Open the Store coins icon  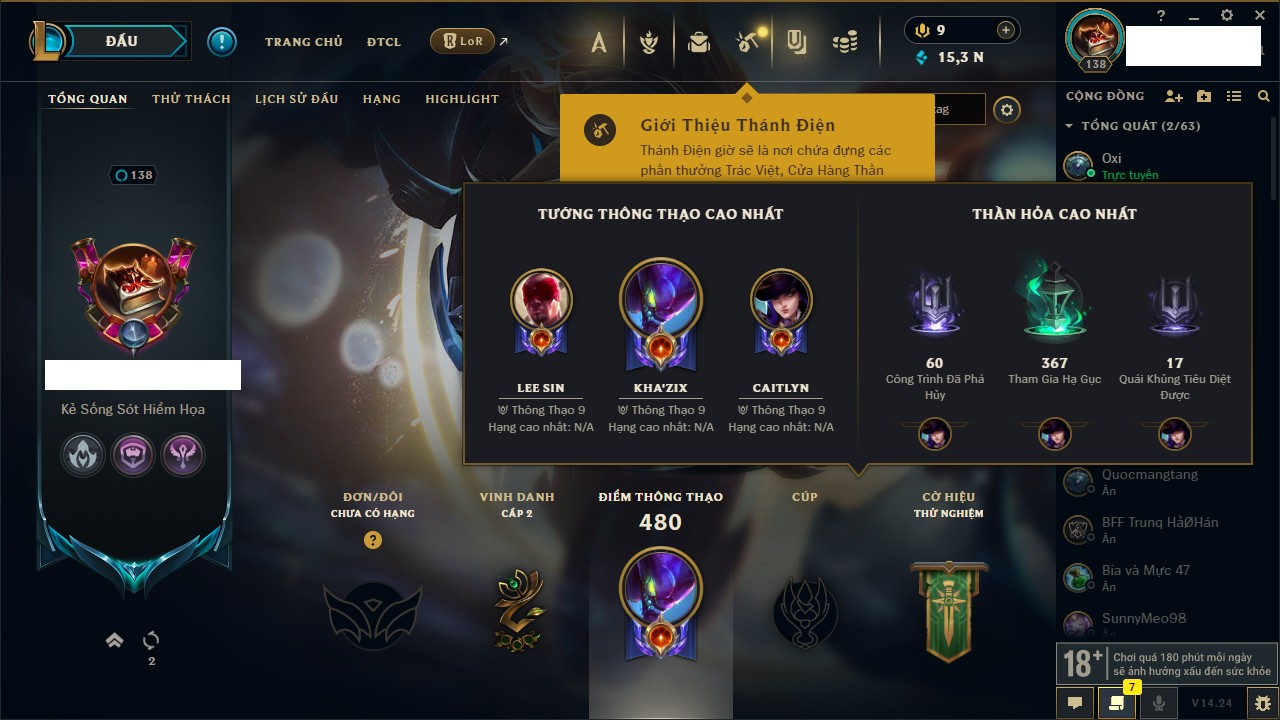(x=846, y=42)
